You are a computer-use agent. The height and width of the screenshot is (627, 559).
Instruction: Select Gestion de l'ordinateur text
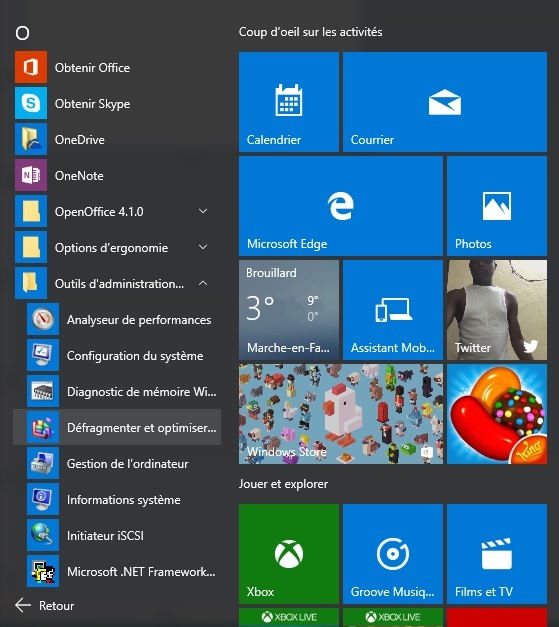128,464
